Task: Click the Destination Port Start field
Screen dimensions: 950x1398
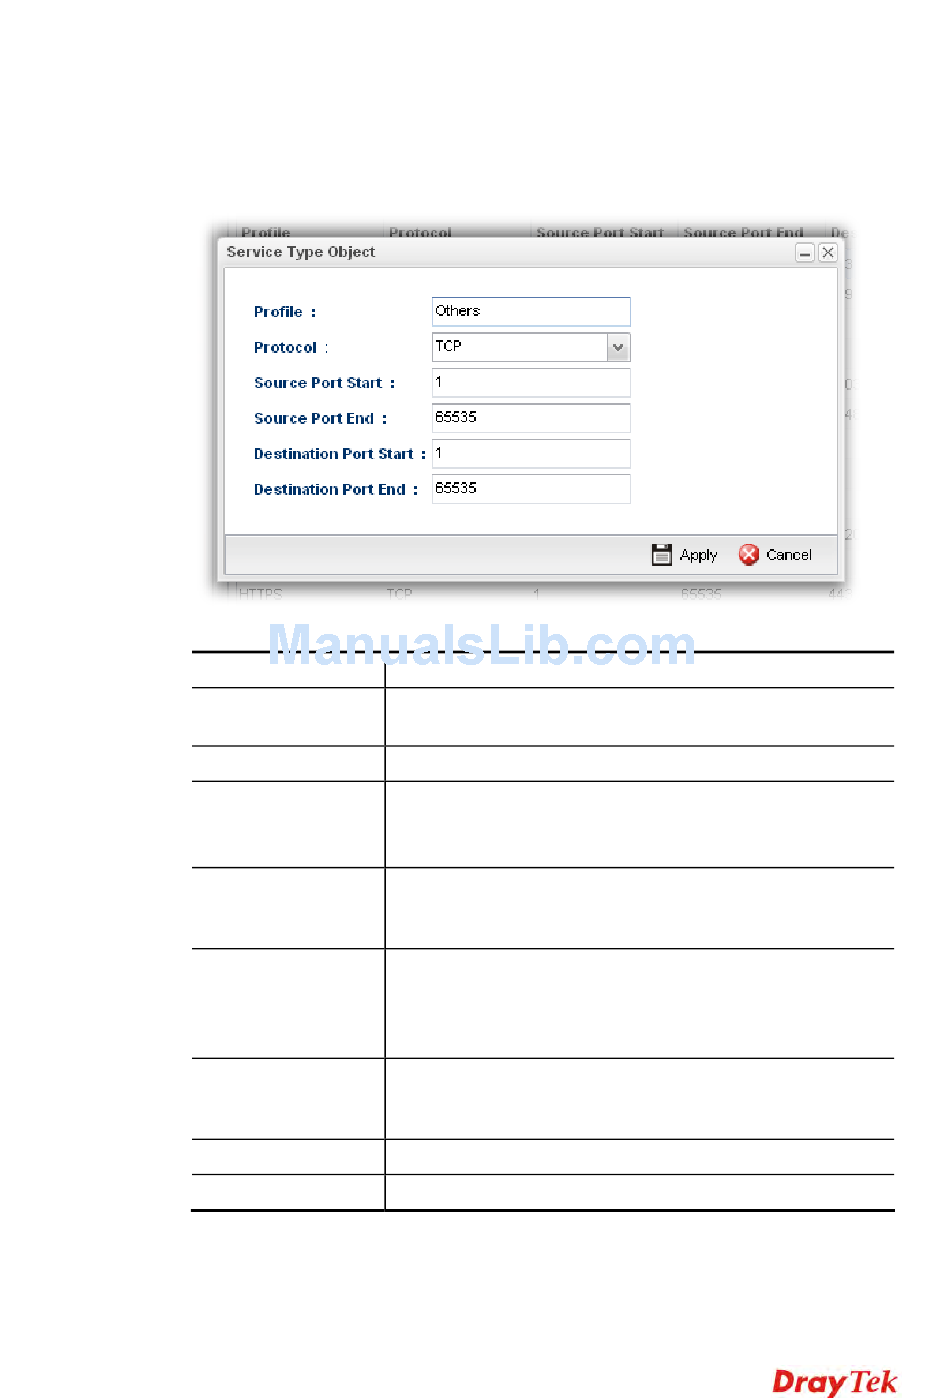Action: pos(530,454)
